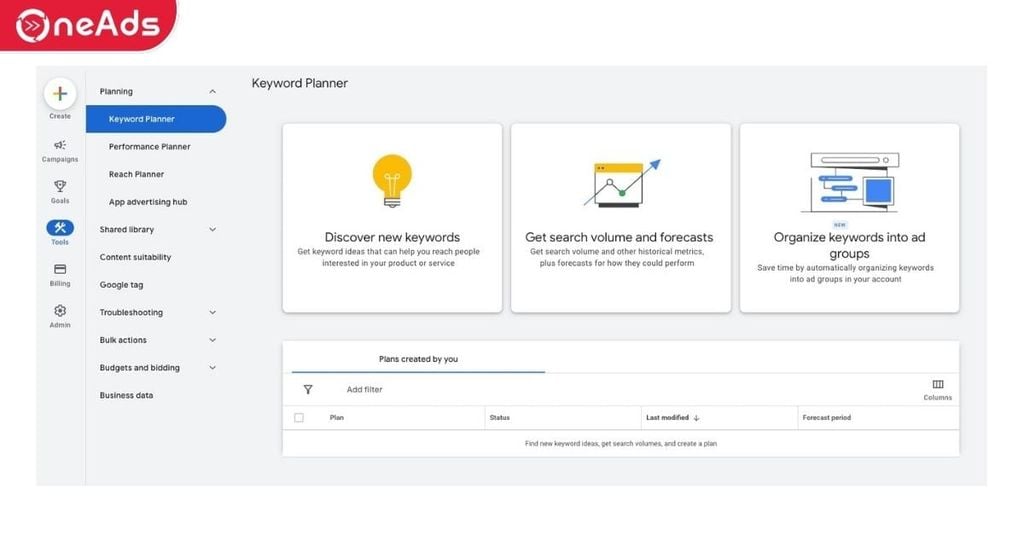
Task: Open the Columns icon
Action: tap(938, 385)
